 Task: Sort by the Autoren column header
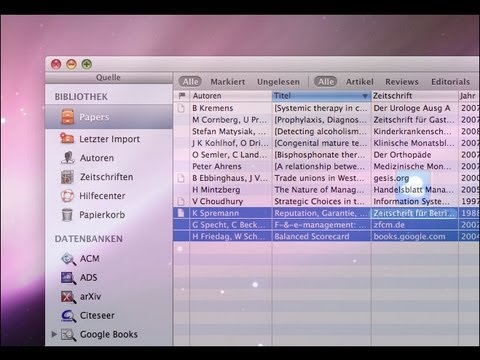tap(231, 96)
